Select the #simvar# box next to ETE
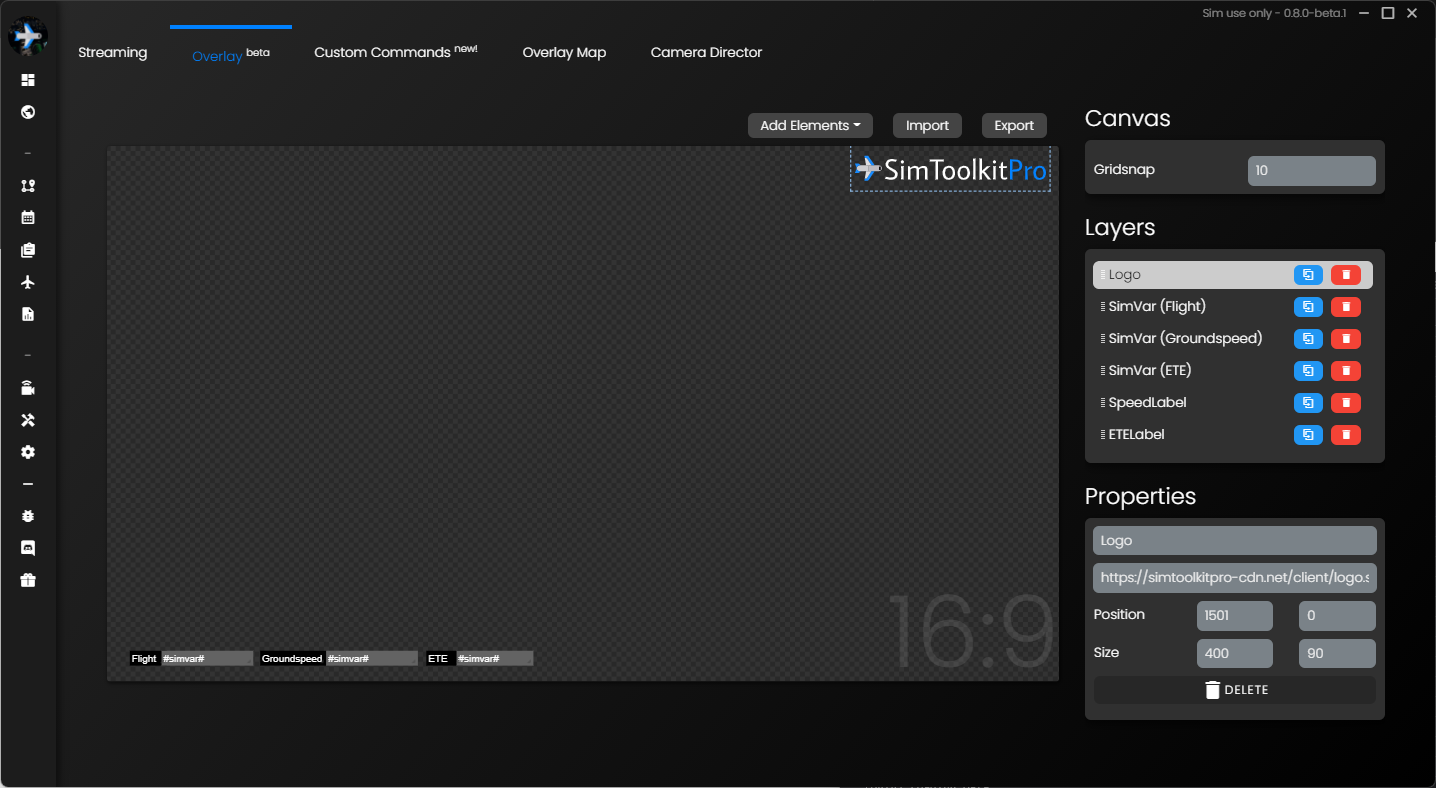The width and height of the screenshot is (1436, 788). pos(495,659)
